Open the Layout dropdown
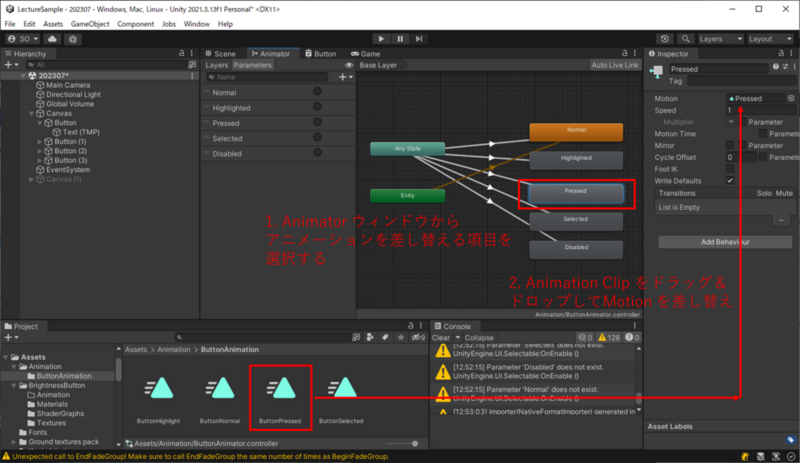Viewport: 800px width, 463px height. click(x=769, y=39)
